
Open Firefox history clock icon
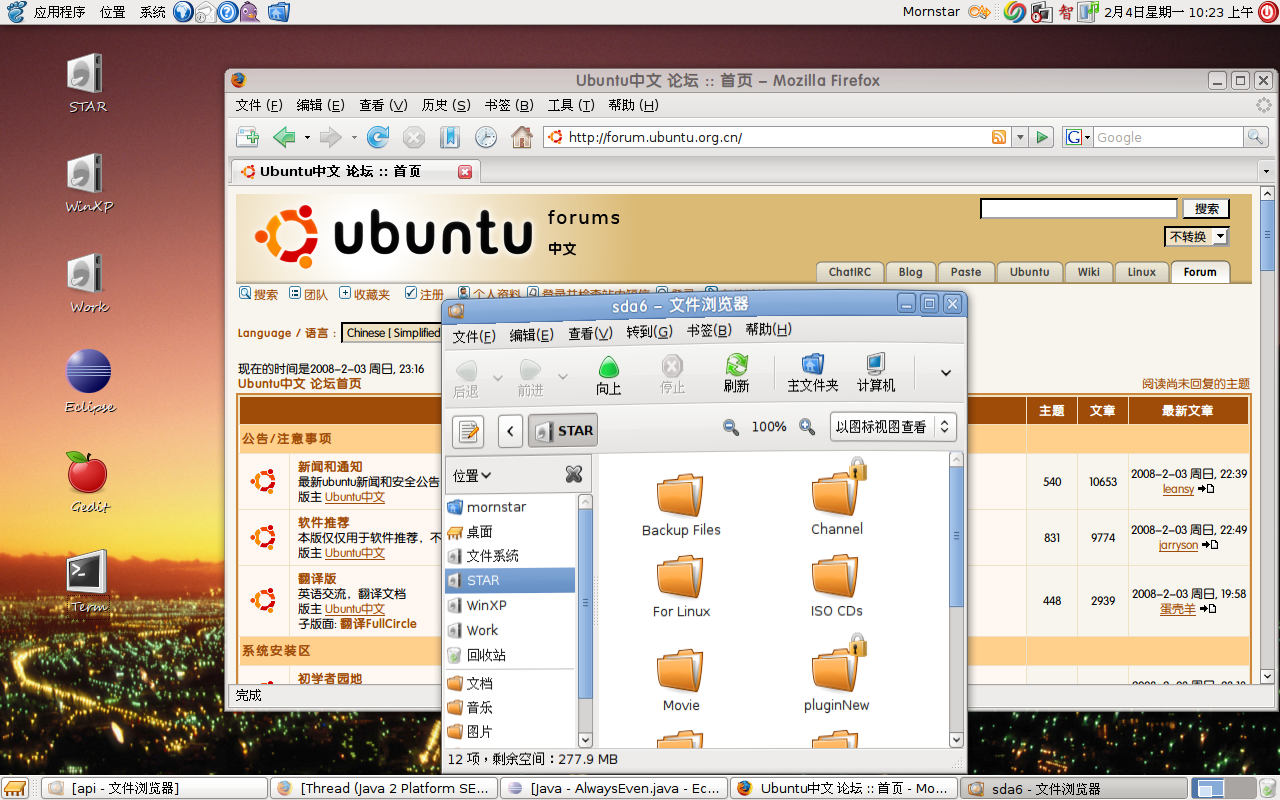click(486, 137)
